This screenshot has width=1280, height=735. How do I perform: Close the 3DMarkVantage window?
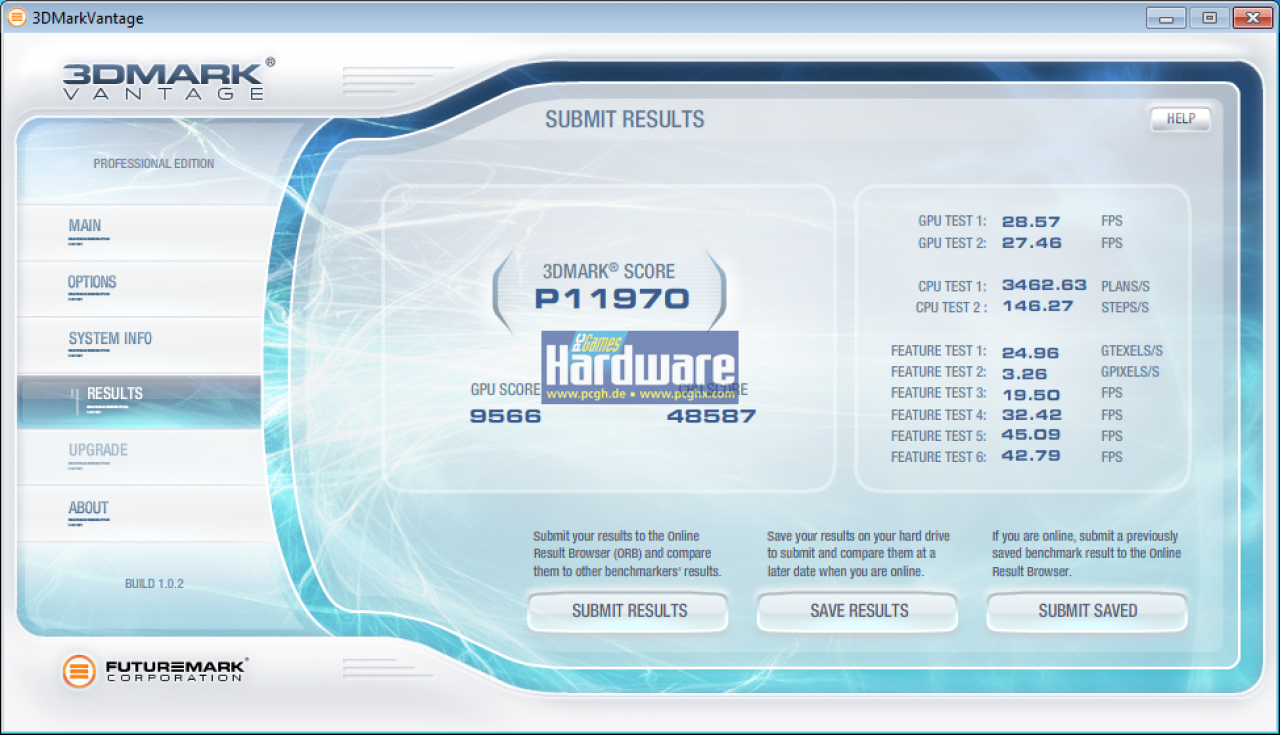[1253, 18]
